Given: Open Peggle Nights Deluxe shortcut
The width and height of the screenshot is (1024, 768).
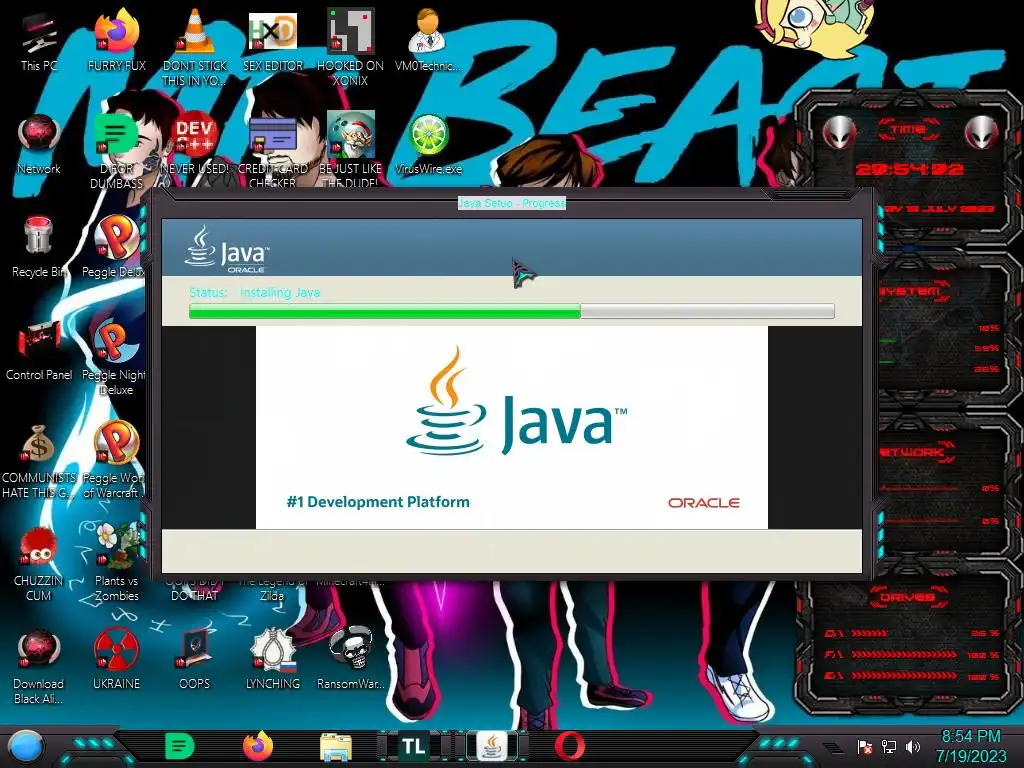Looking at the screenshot, I should 114,357.
